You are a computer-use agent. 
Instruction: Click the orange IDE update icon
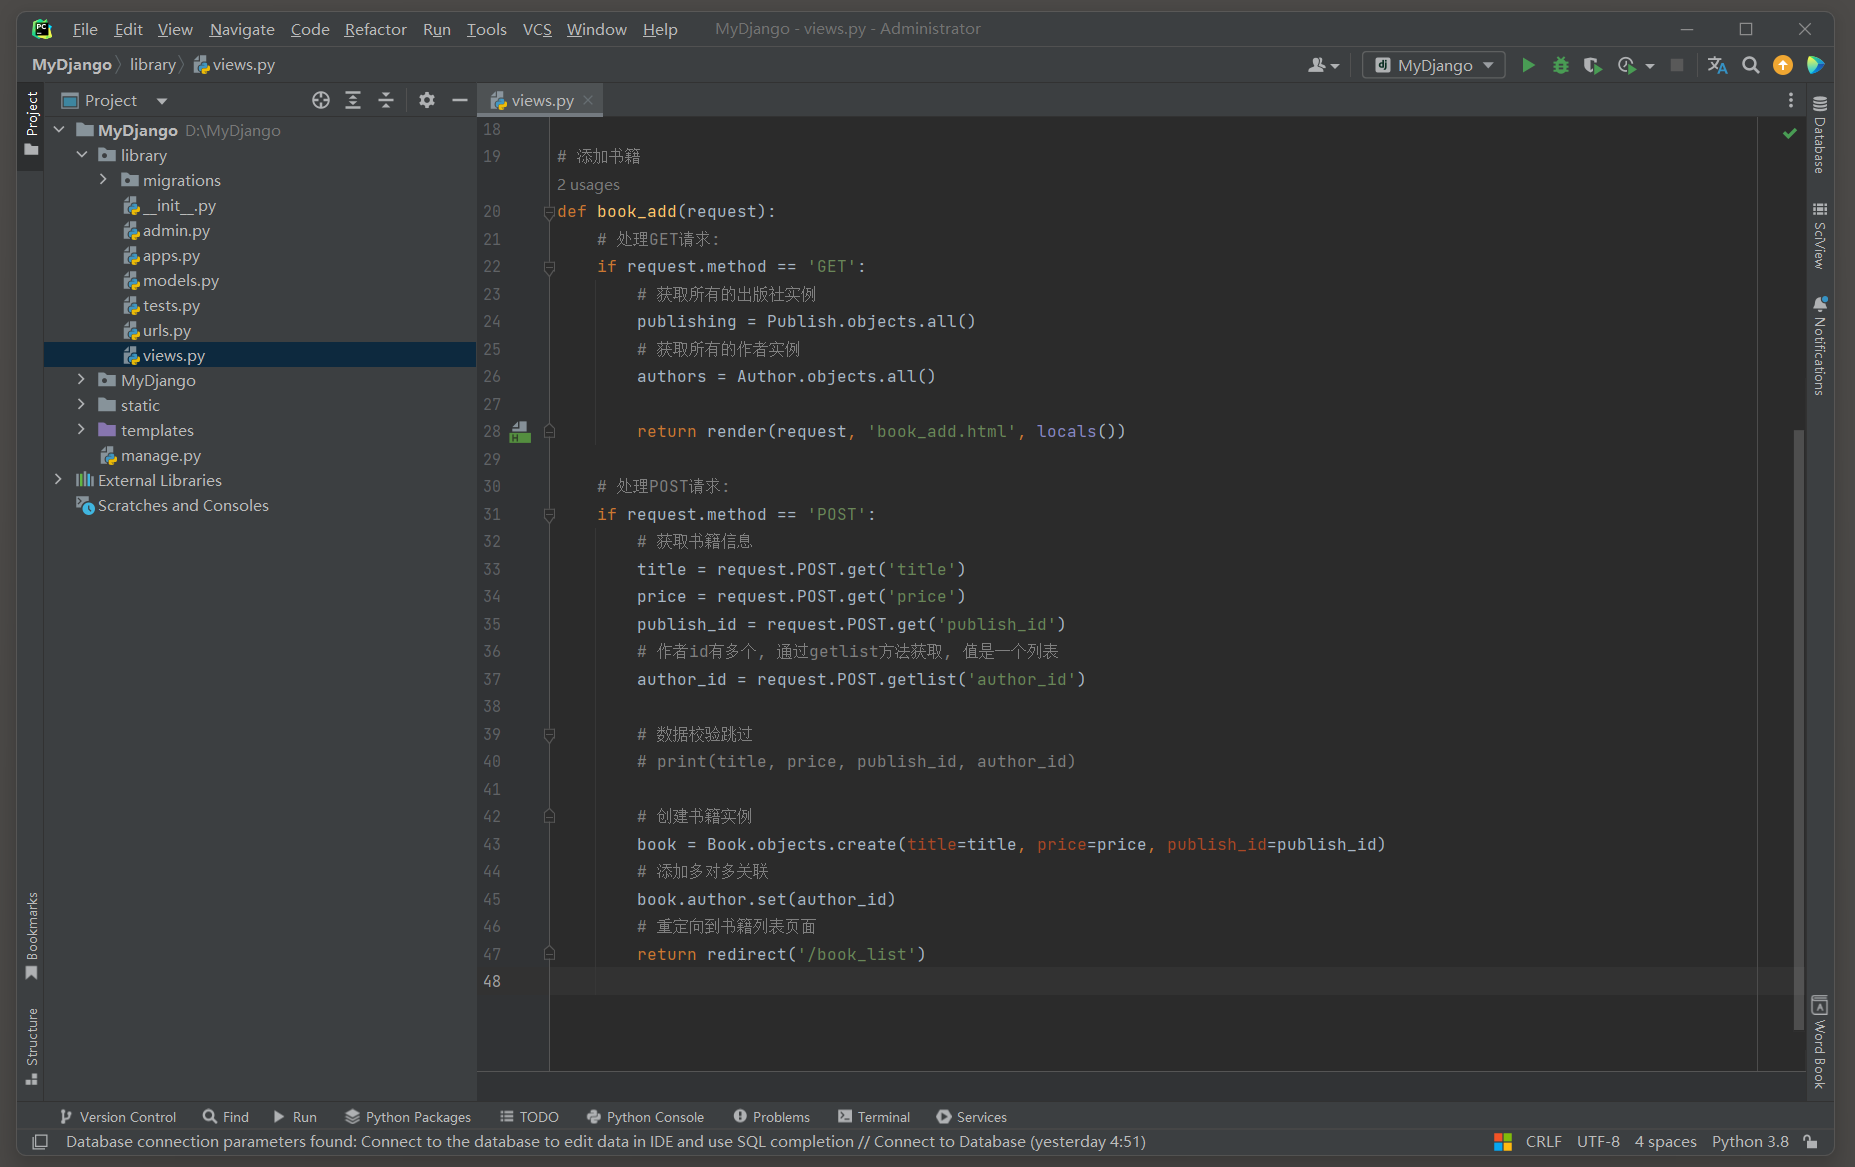coord(1783,65)
